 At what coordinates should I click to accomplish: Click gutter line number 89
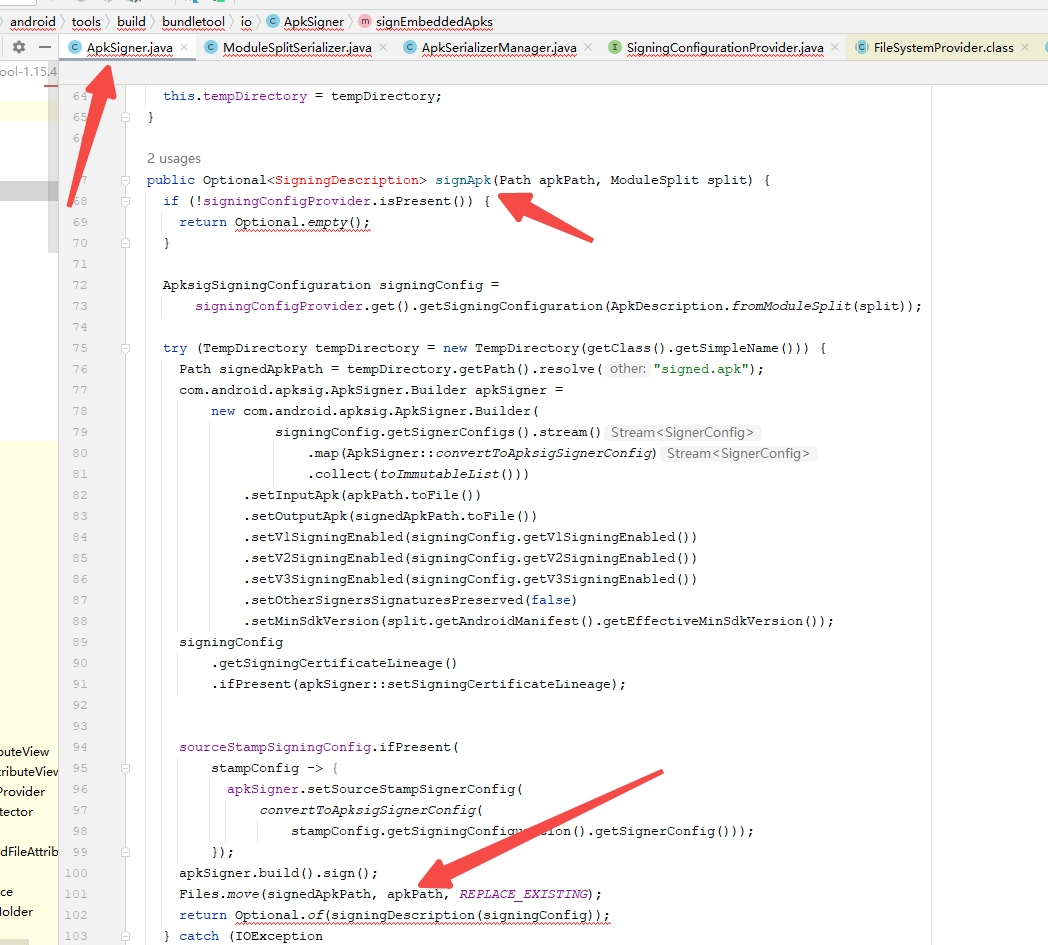80,642
